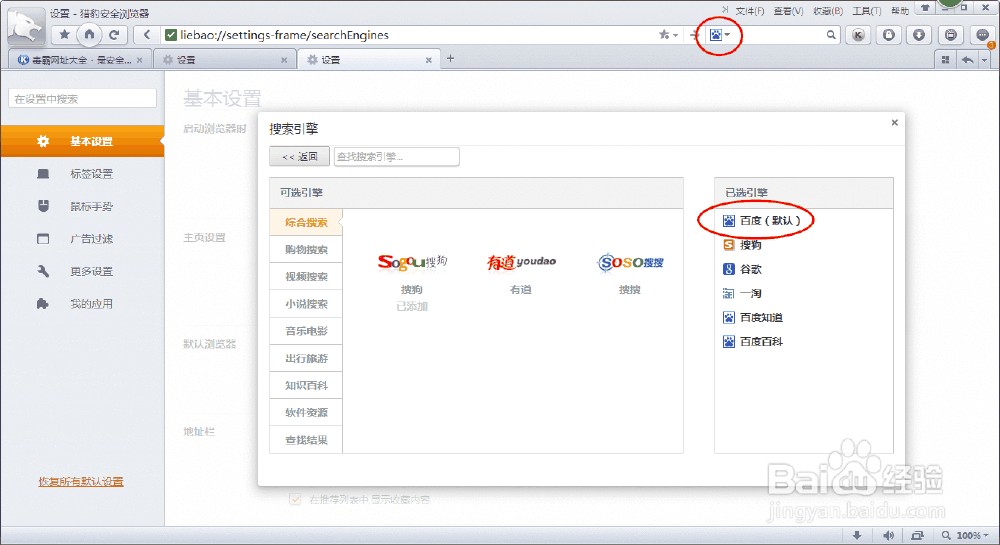Select 搜狗 in selected engines list
Image resolution: width=1000 pixels, height=545 pixels.
[742, 245]
